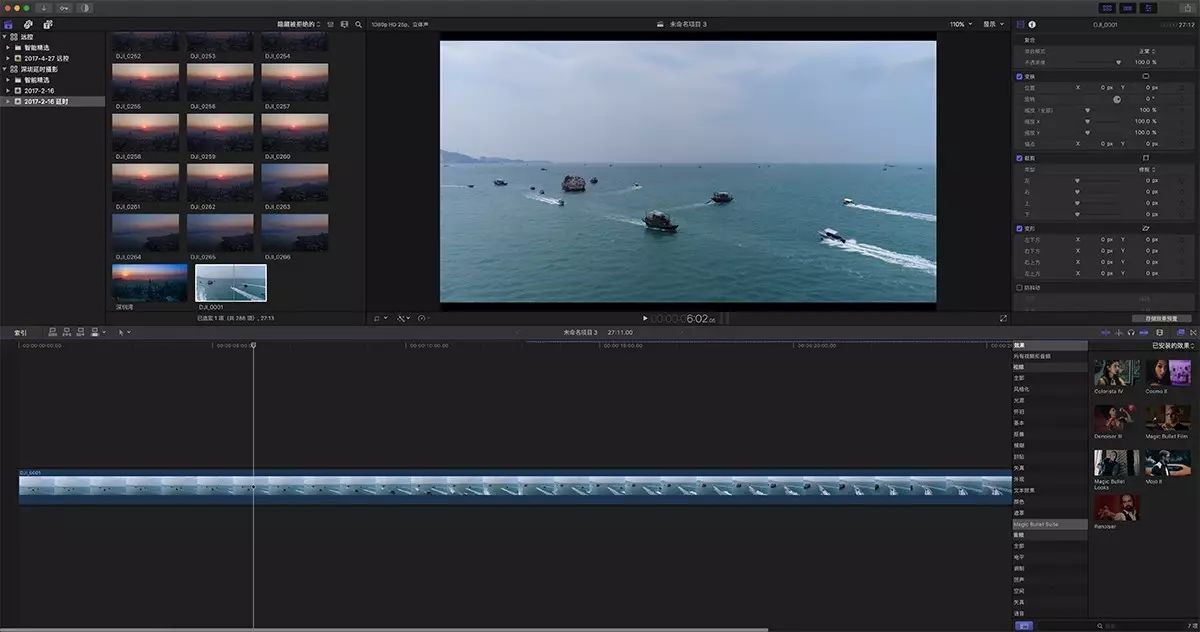Screen dimensions: 1200x632
Task: Click the viewer fullscreen arrows icon
Action: point(1003,318)
